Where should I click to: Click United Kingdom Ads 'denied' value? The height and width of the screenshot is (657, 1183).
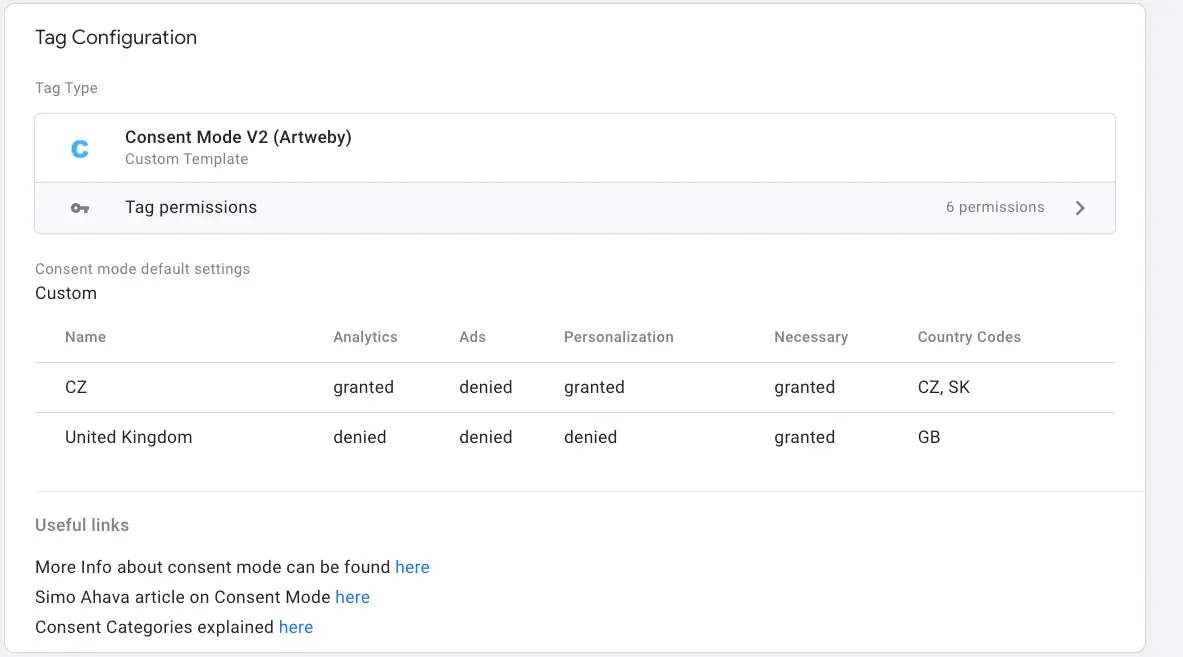click(486, 437)
